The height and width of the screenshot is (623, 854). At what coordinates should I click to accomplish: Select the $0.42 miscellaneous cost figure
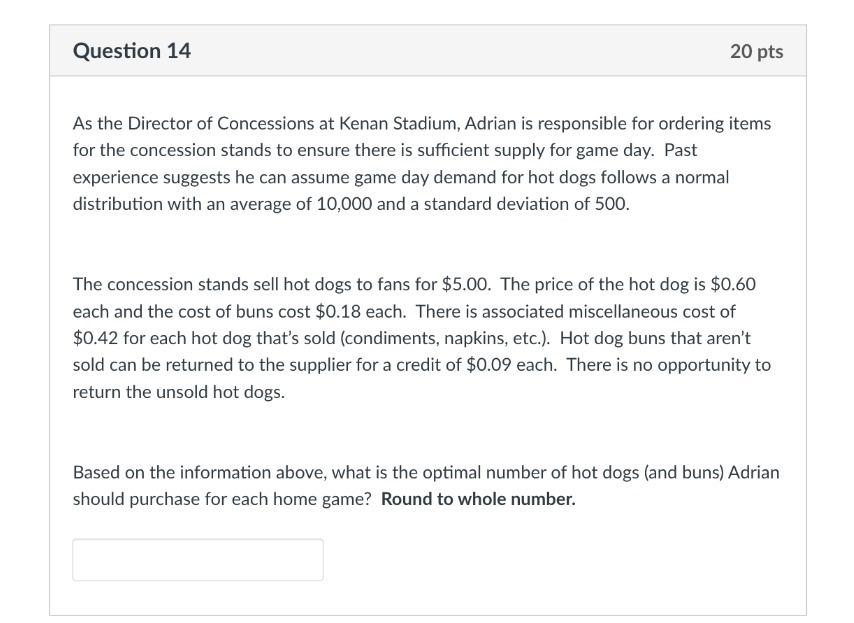pyautogui.click(x=96, y=339)
